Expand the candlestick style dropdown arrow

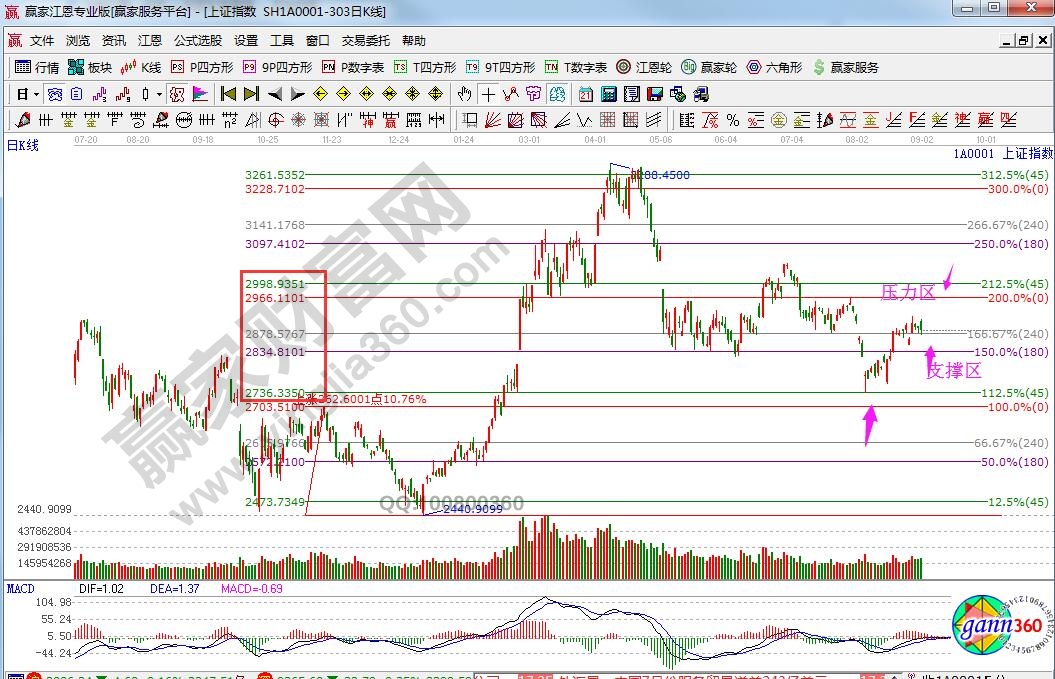click(160, 94)
